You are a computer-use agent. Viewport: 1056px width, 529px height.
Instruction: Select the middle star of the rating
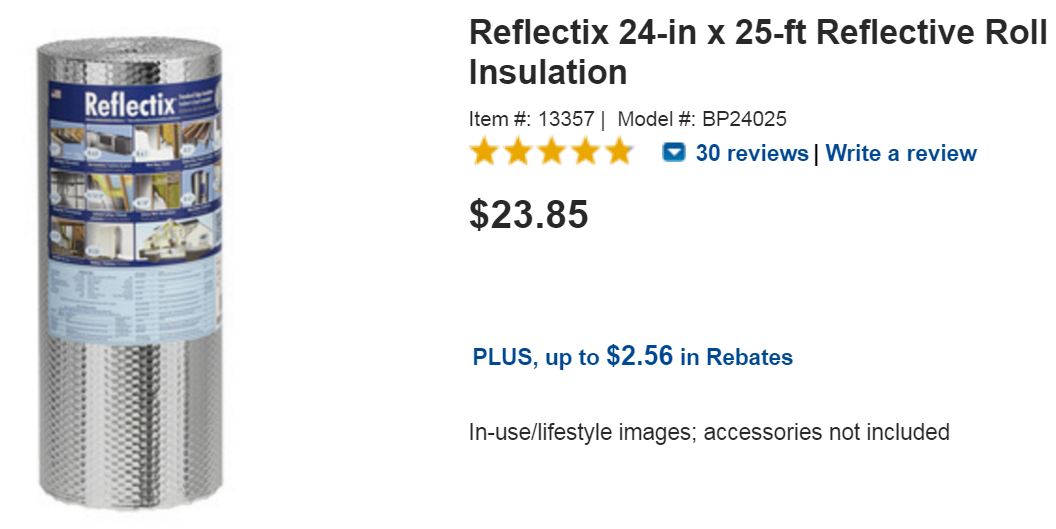click(x=552, y=153)
